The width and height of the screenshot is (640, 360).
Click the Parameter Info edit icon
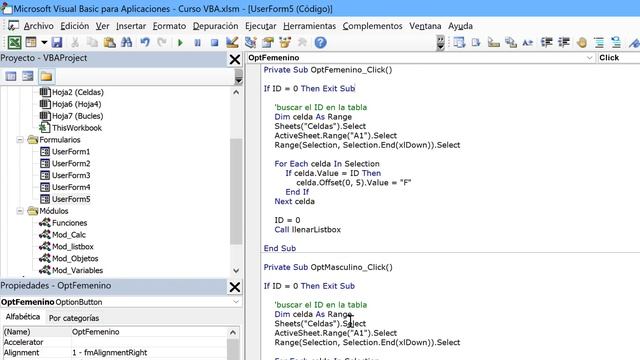click(511, 42)
